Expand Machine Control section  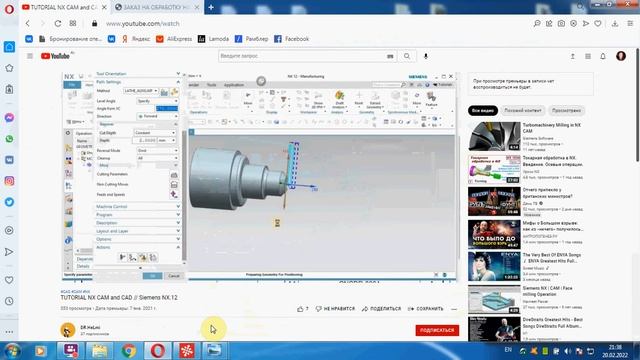click(x=138, y=207)
